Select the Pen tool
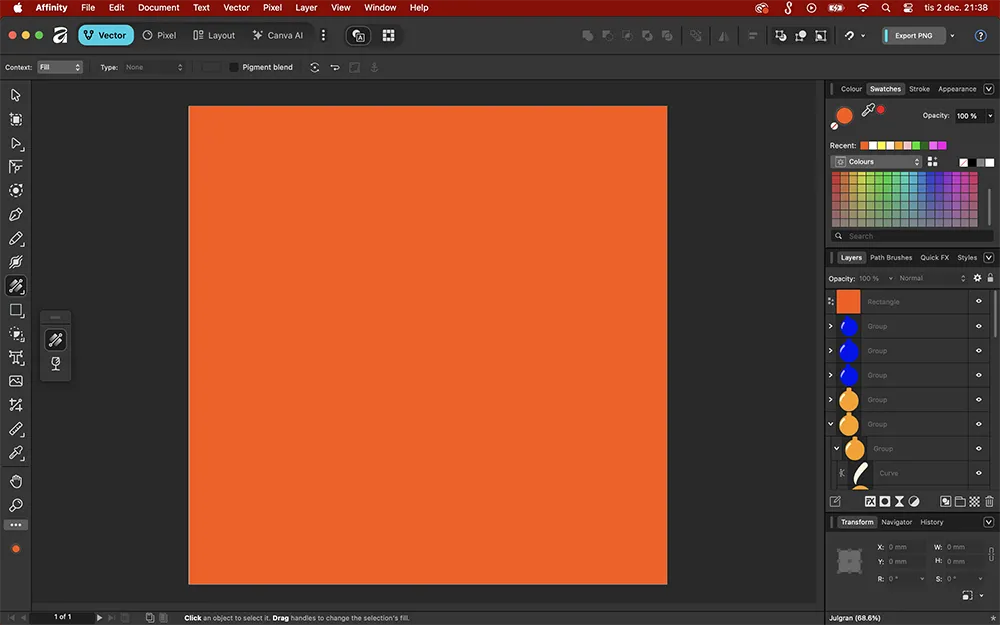Viewport: 1000px width, 625px height. click(x=15, y=214)
